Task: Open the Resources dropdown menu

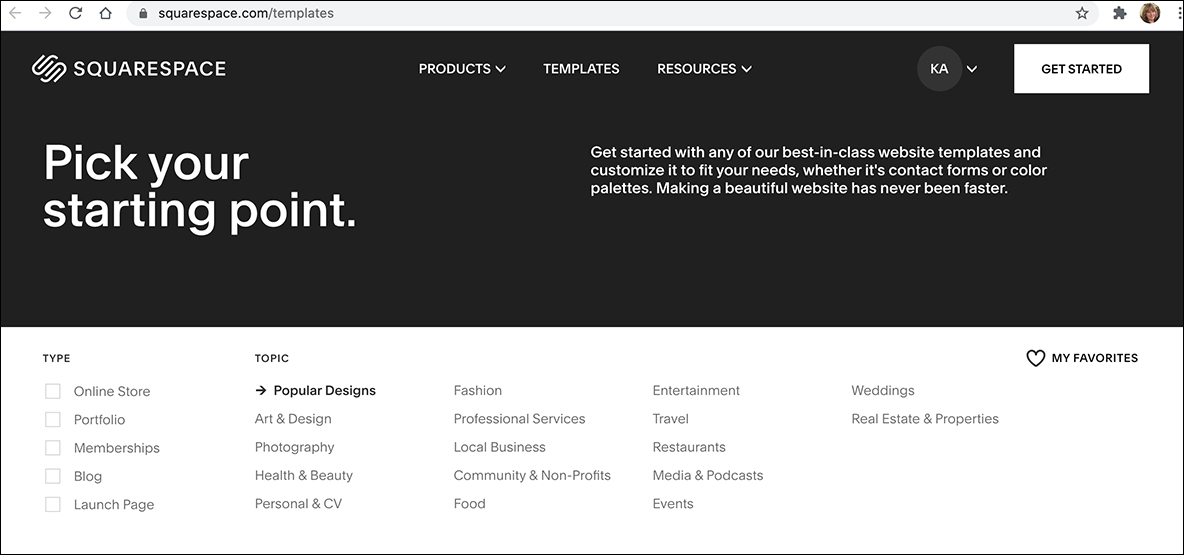Action: 703,69
